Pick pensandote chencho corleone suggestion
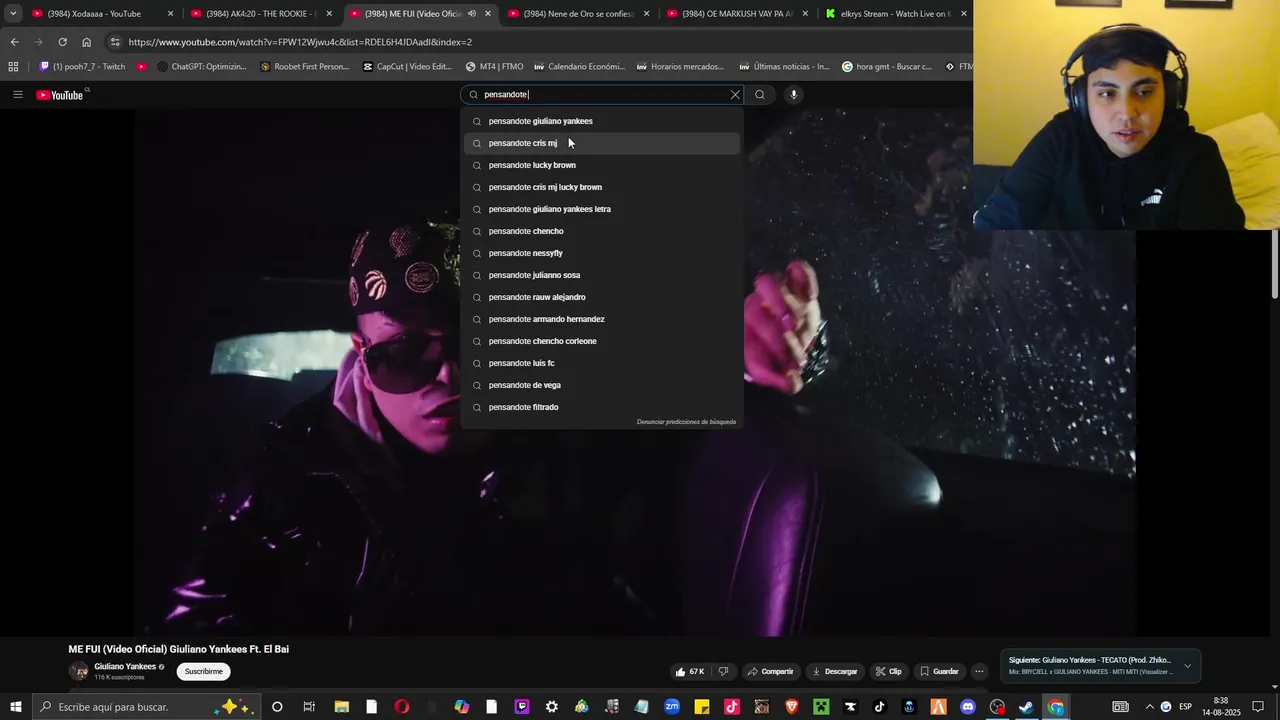The image size is (1280, 720). [x=602, y=341]
